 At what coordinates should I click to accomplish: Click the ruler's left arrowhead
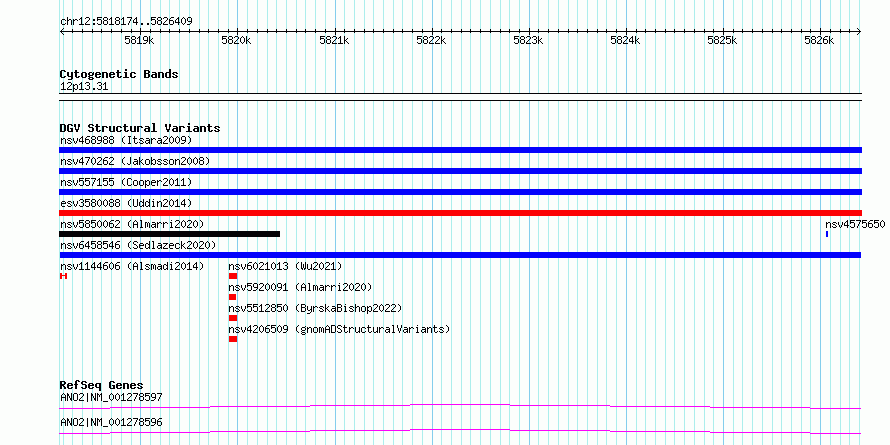coord(62,32)
